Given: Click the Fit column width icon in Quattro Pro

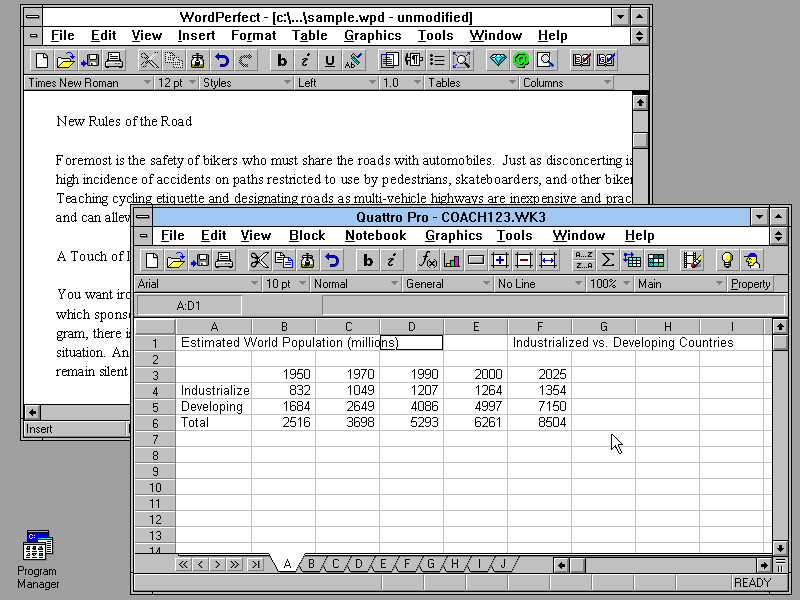Looking at the screenshot, I should (x=547, y=261).
